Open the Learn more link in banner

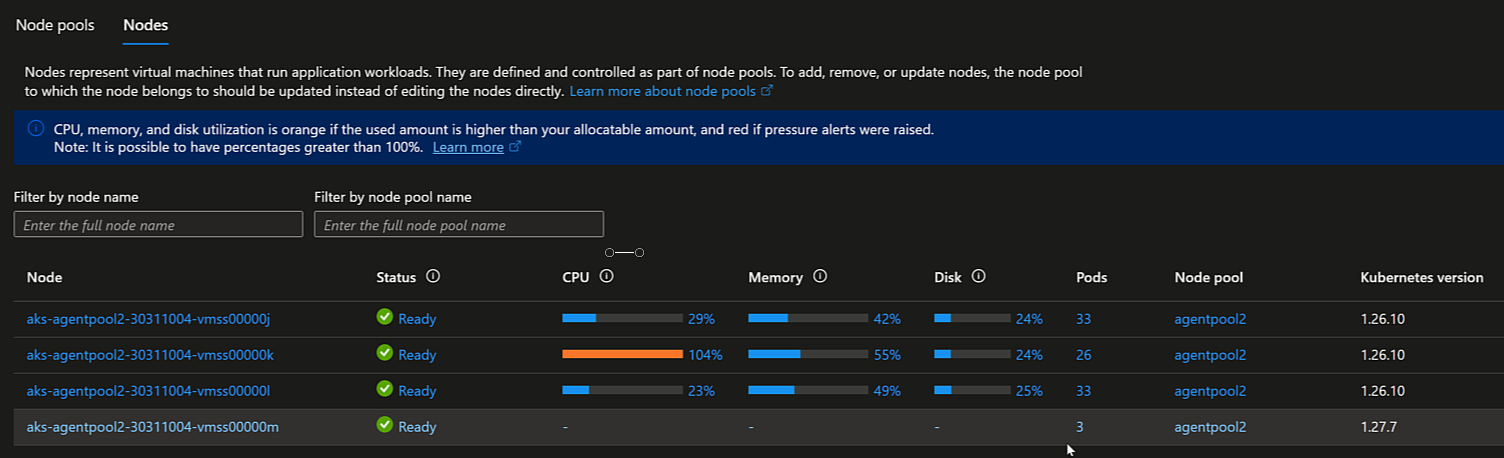click(468, 147)
